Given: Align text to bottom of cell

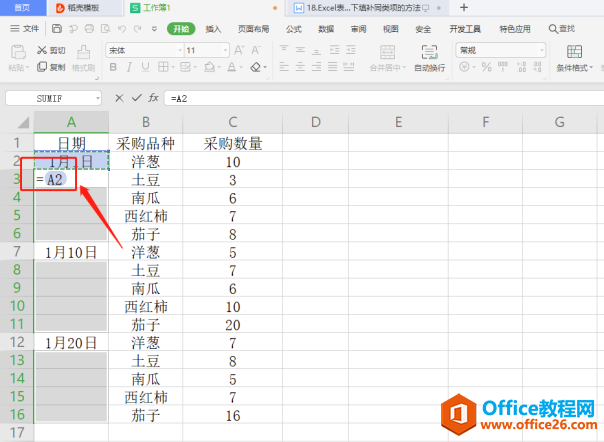Looking at the screenshot, I should 316,50.
